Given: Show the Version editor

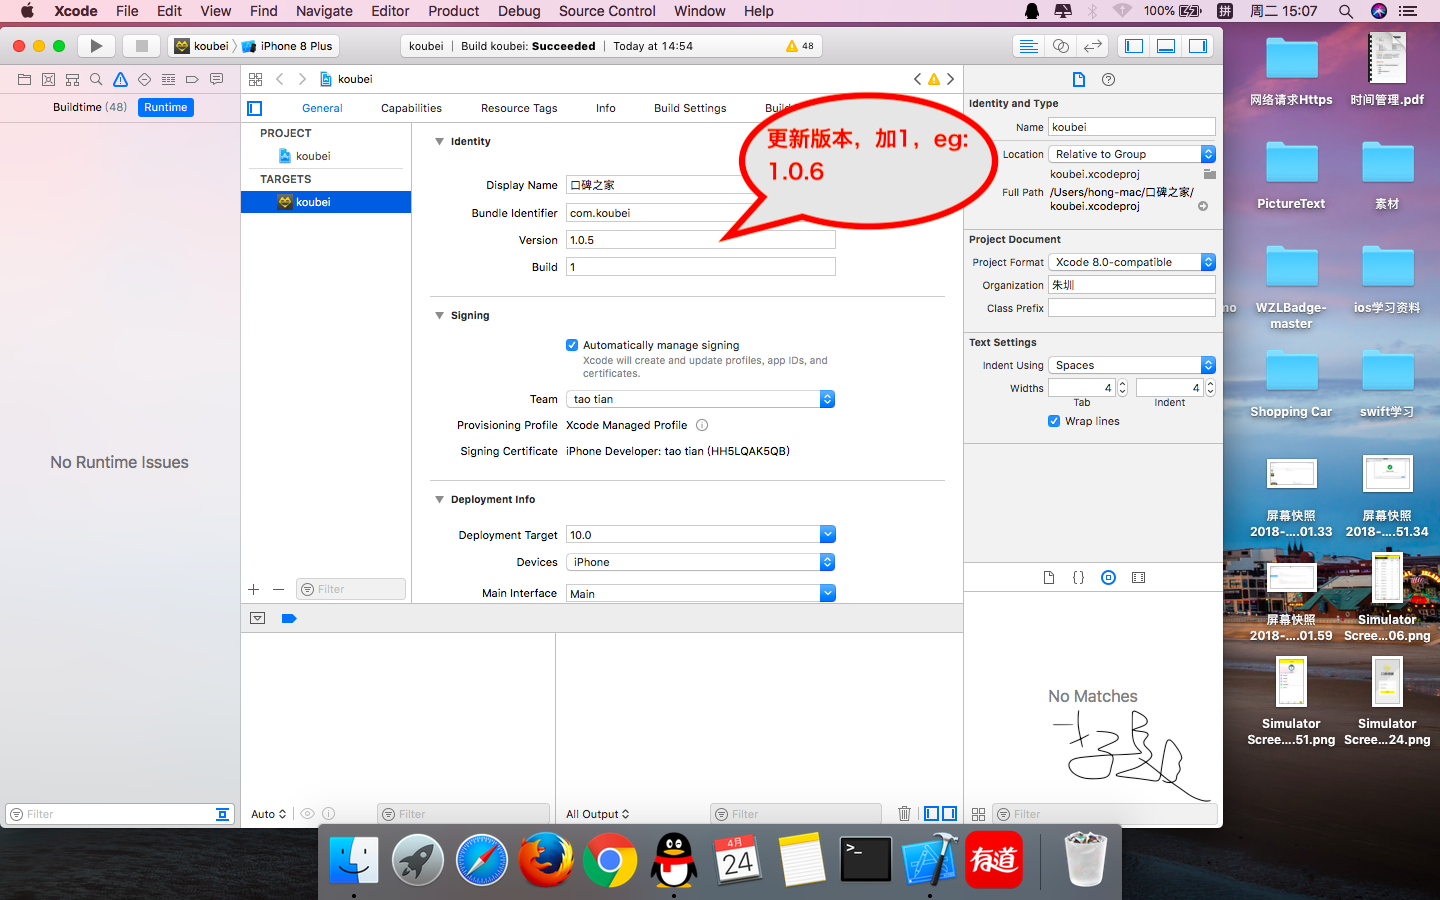Looking at the screenshot, I should (x=1093, y=46).
